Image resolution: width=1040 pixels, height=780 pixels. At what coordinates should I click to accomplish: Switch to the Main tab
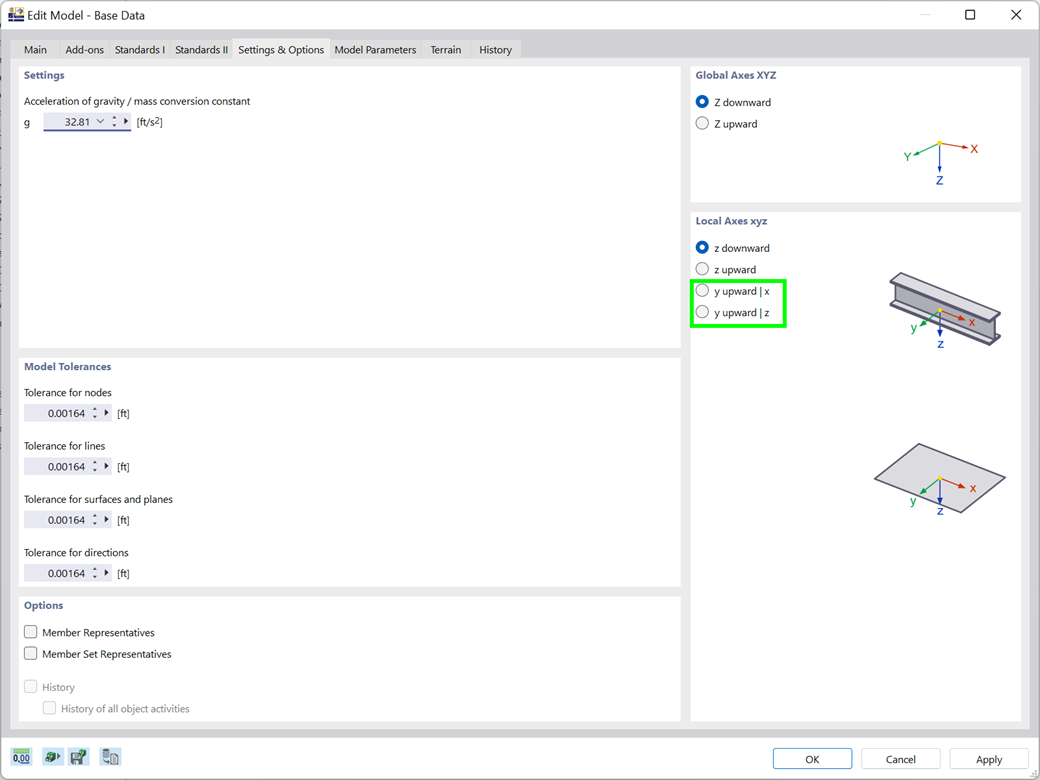(35, 50)
